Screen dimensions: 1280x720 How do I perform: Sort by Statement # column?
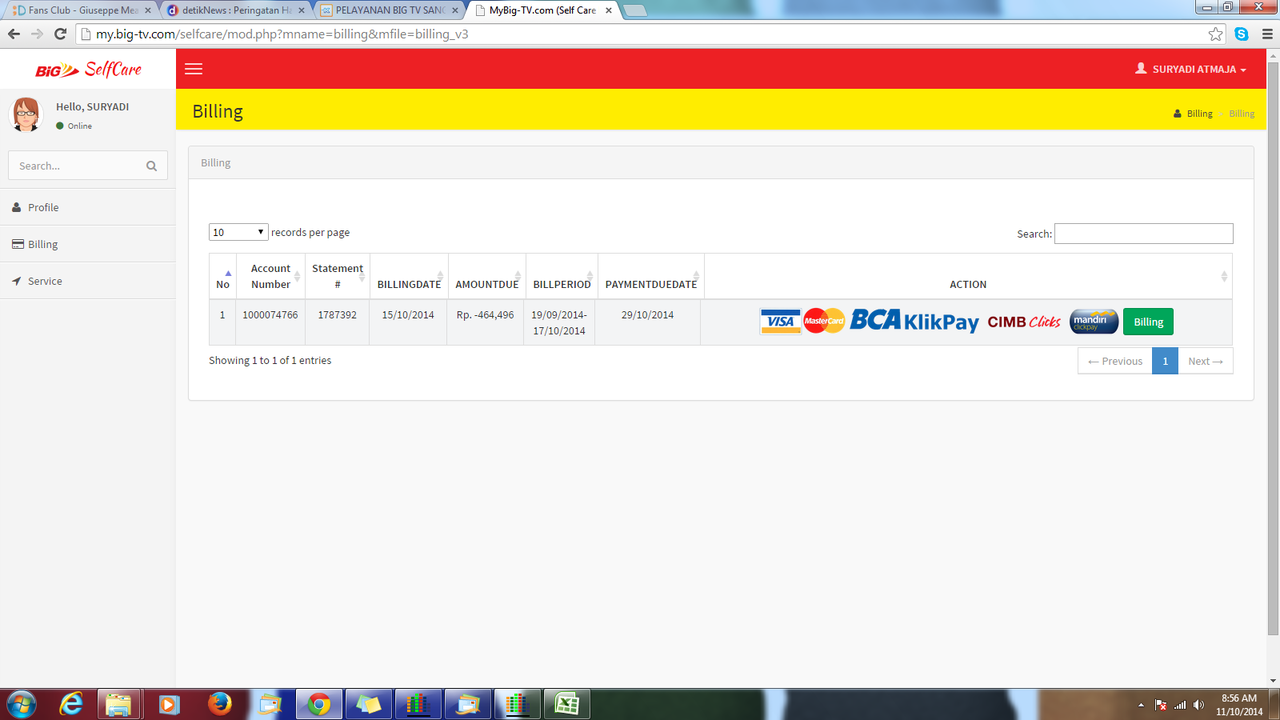pyautogui.click(x=337, y=276)
